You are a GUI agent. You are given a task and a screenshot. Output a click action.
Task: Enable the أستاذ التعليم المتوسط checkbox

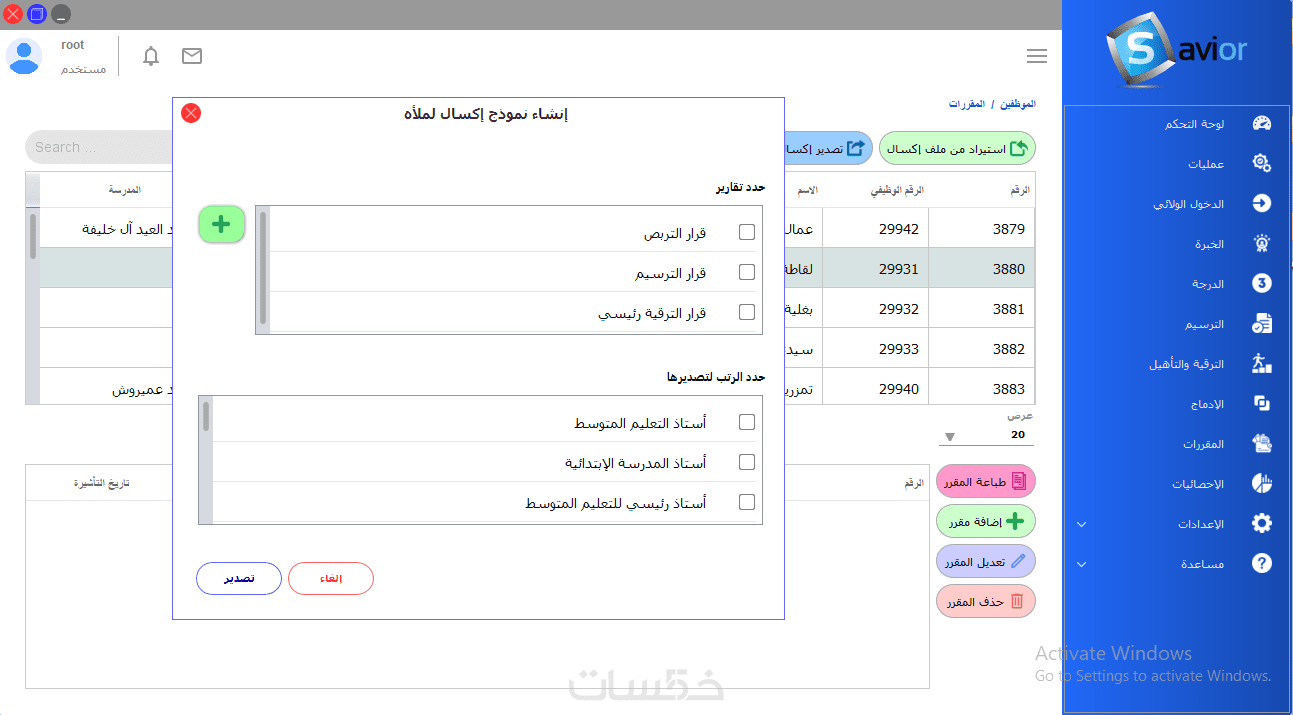coord(747,423)
